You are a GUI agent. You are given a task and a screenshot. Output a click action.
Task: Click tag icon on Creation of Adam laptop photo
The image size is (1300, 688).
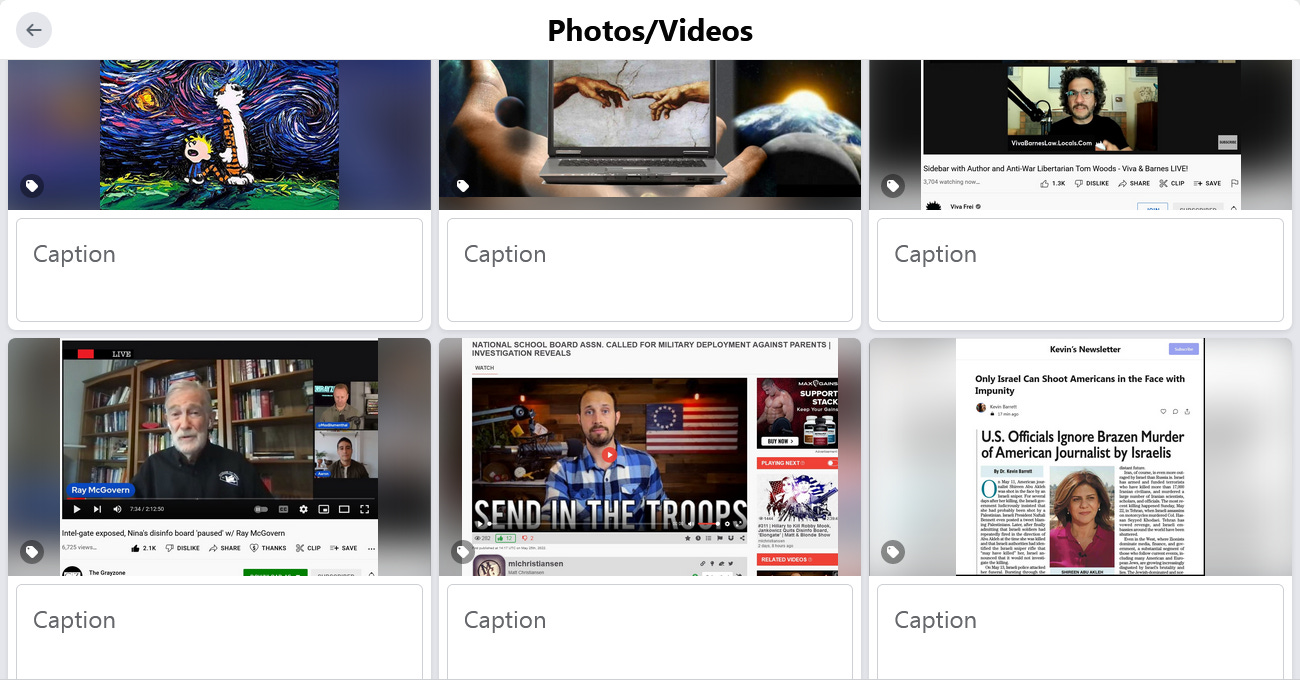pos(463,186)
